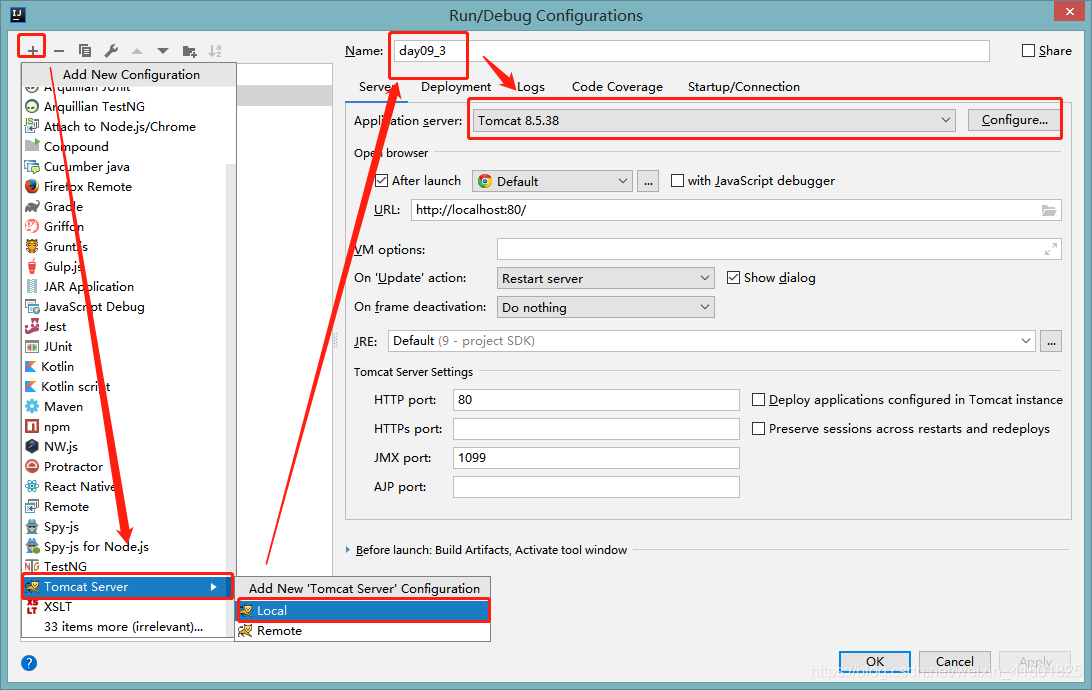Expand the Tomcat Server submenu
The image size is (1092, 690).
(127, 587)
